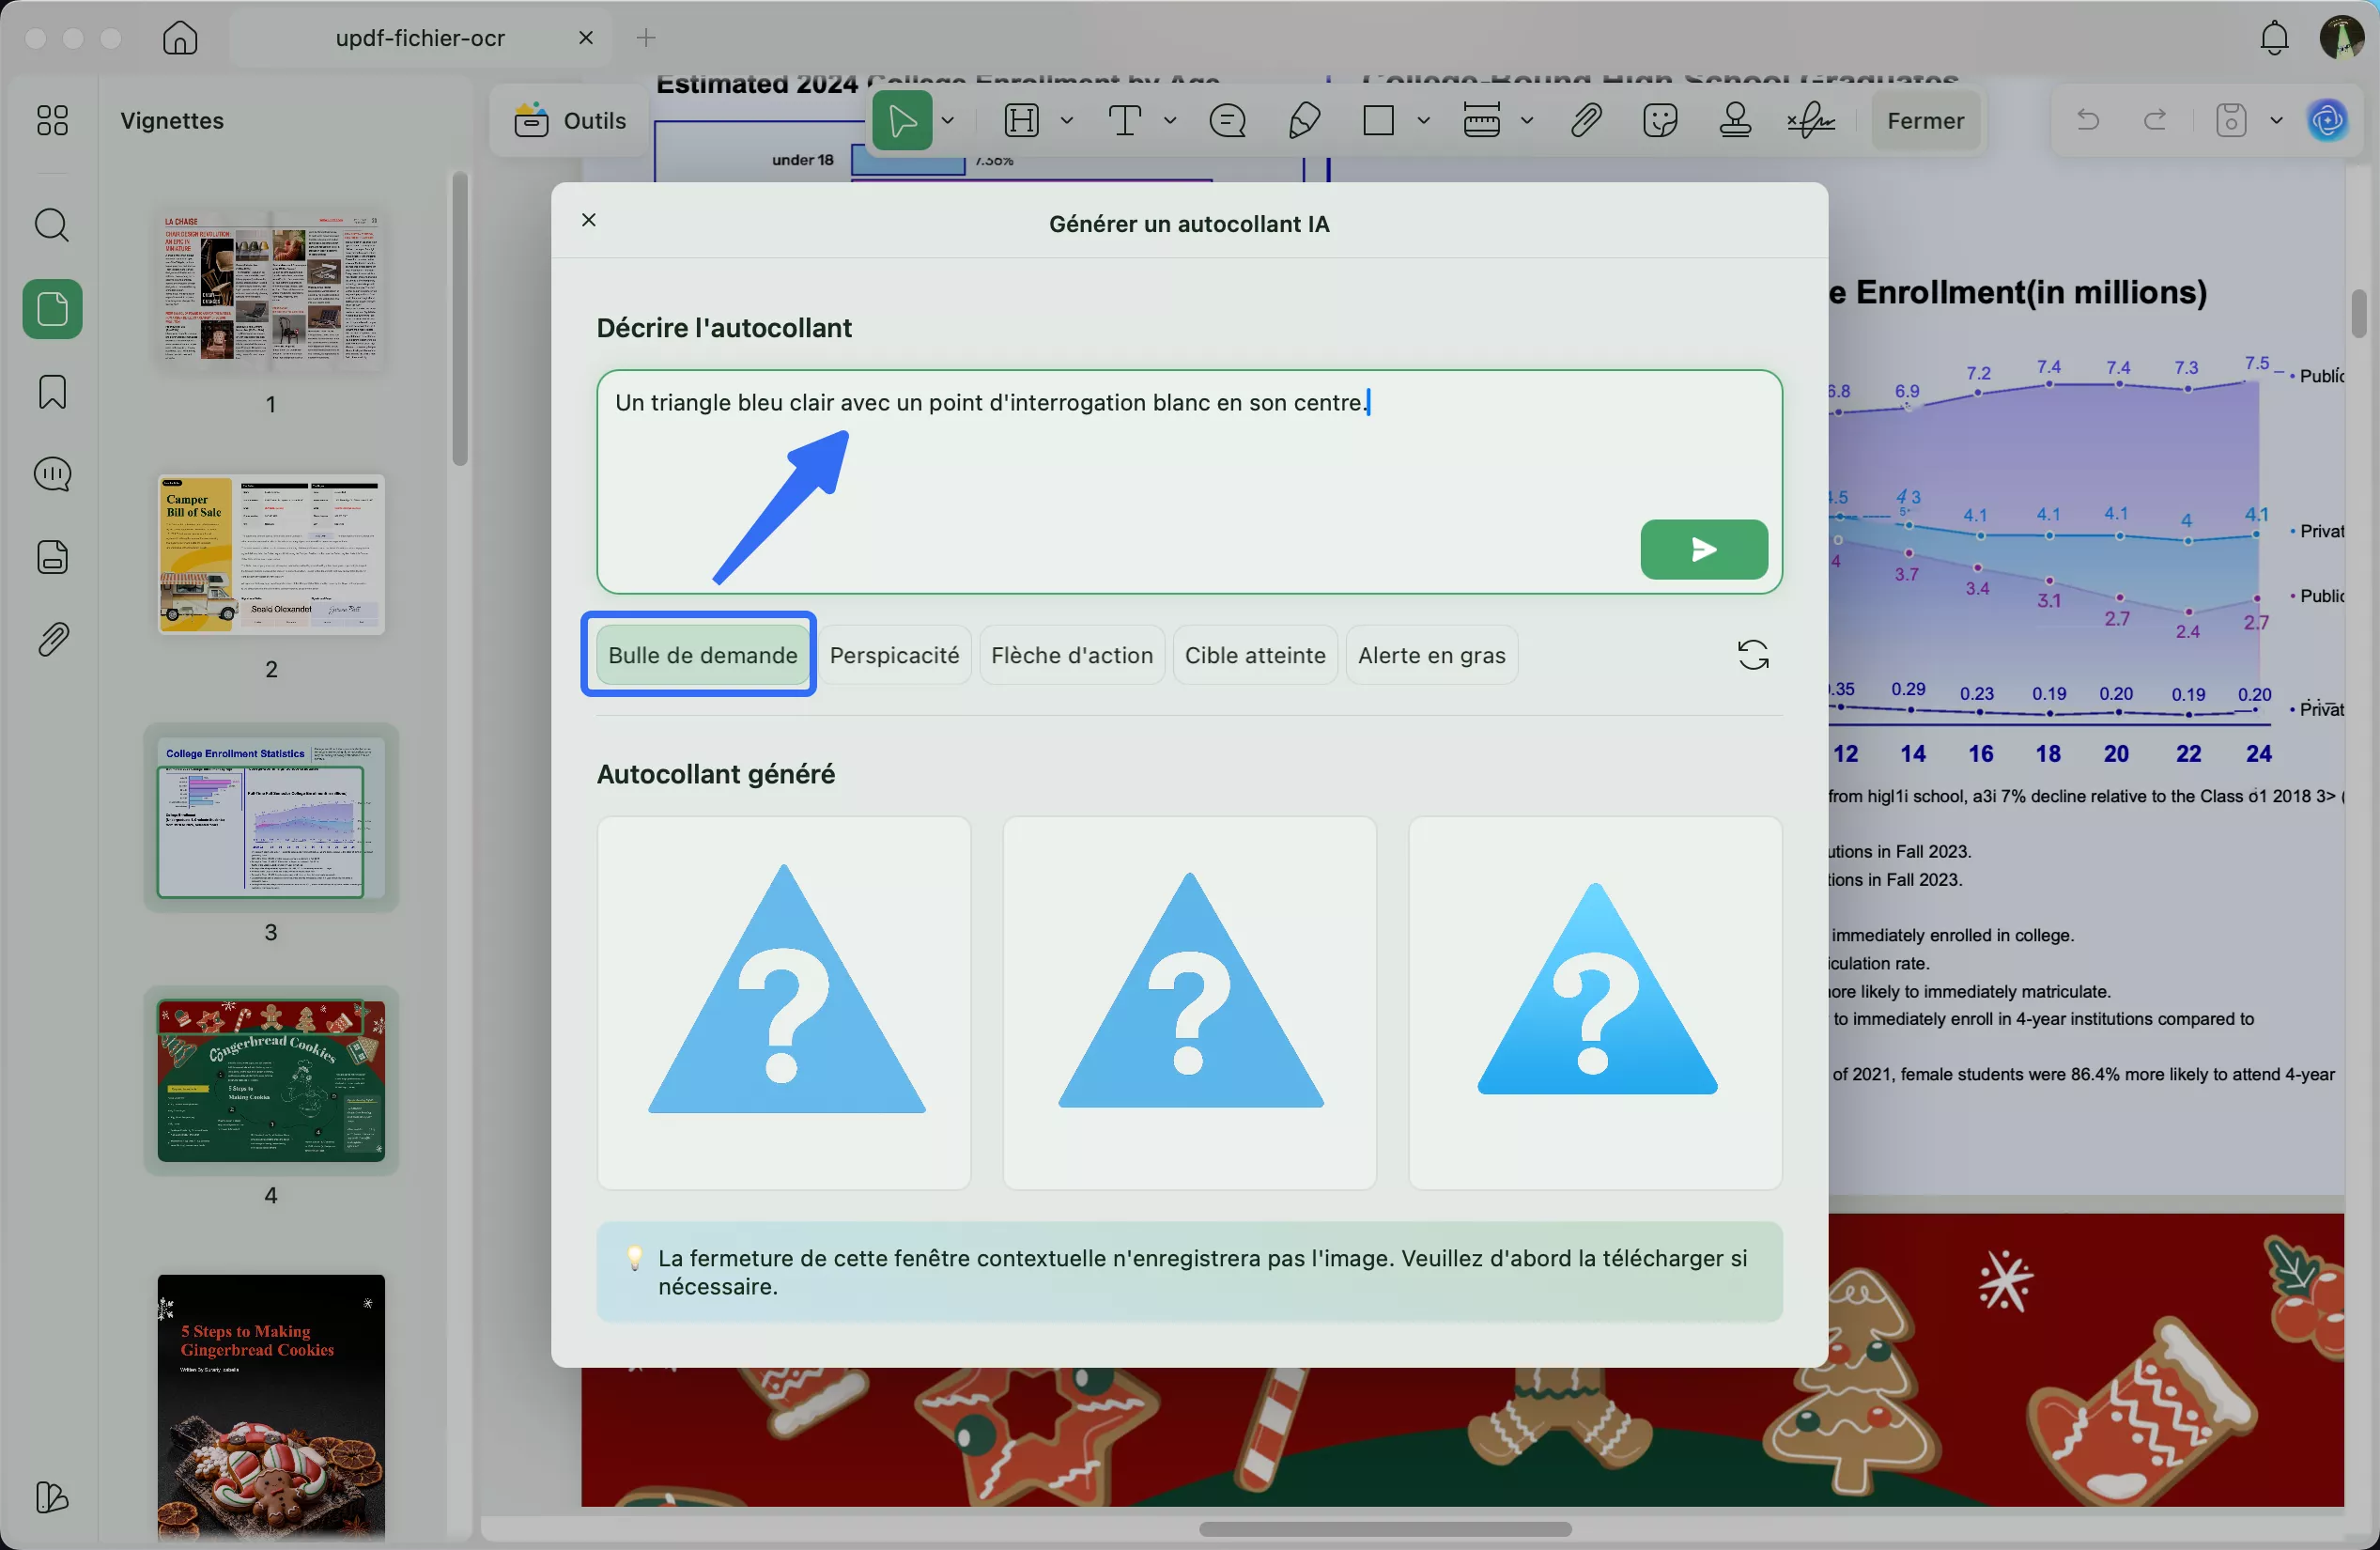Click the Fermer button

point(1925,121)
